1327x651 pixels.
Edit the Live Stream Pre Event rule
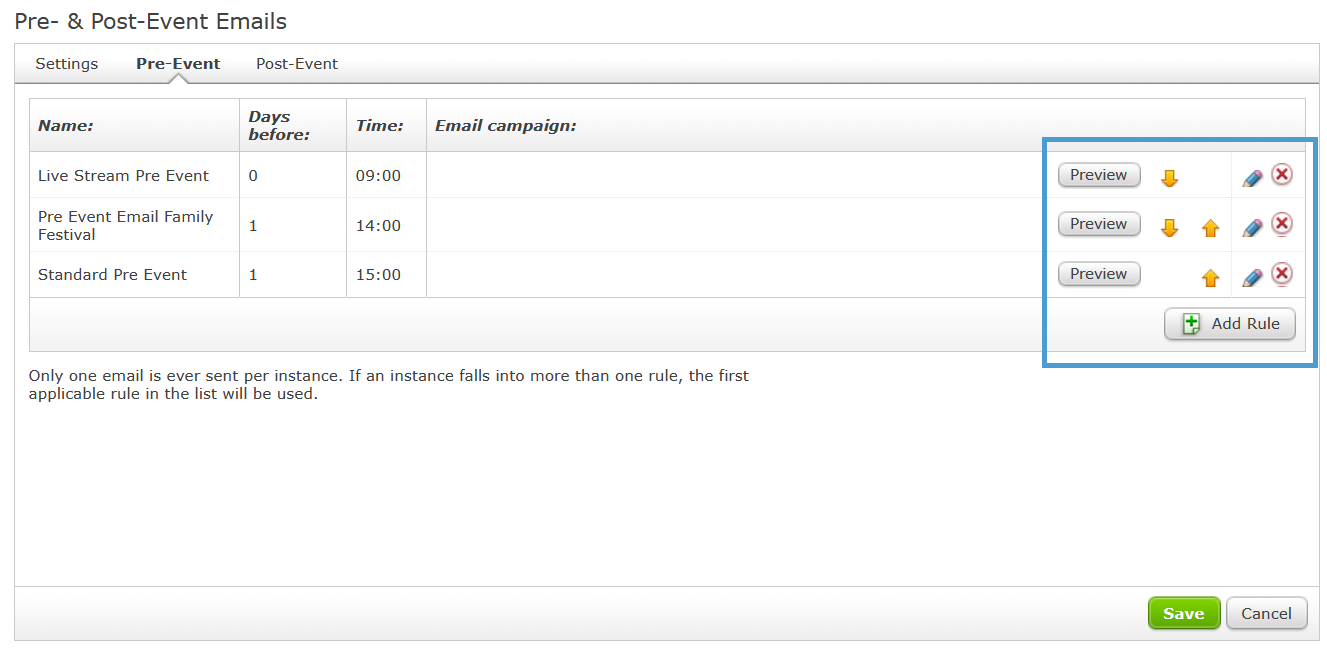click(1252, 178)
